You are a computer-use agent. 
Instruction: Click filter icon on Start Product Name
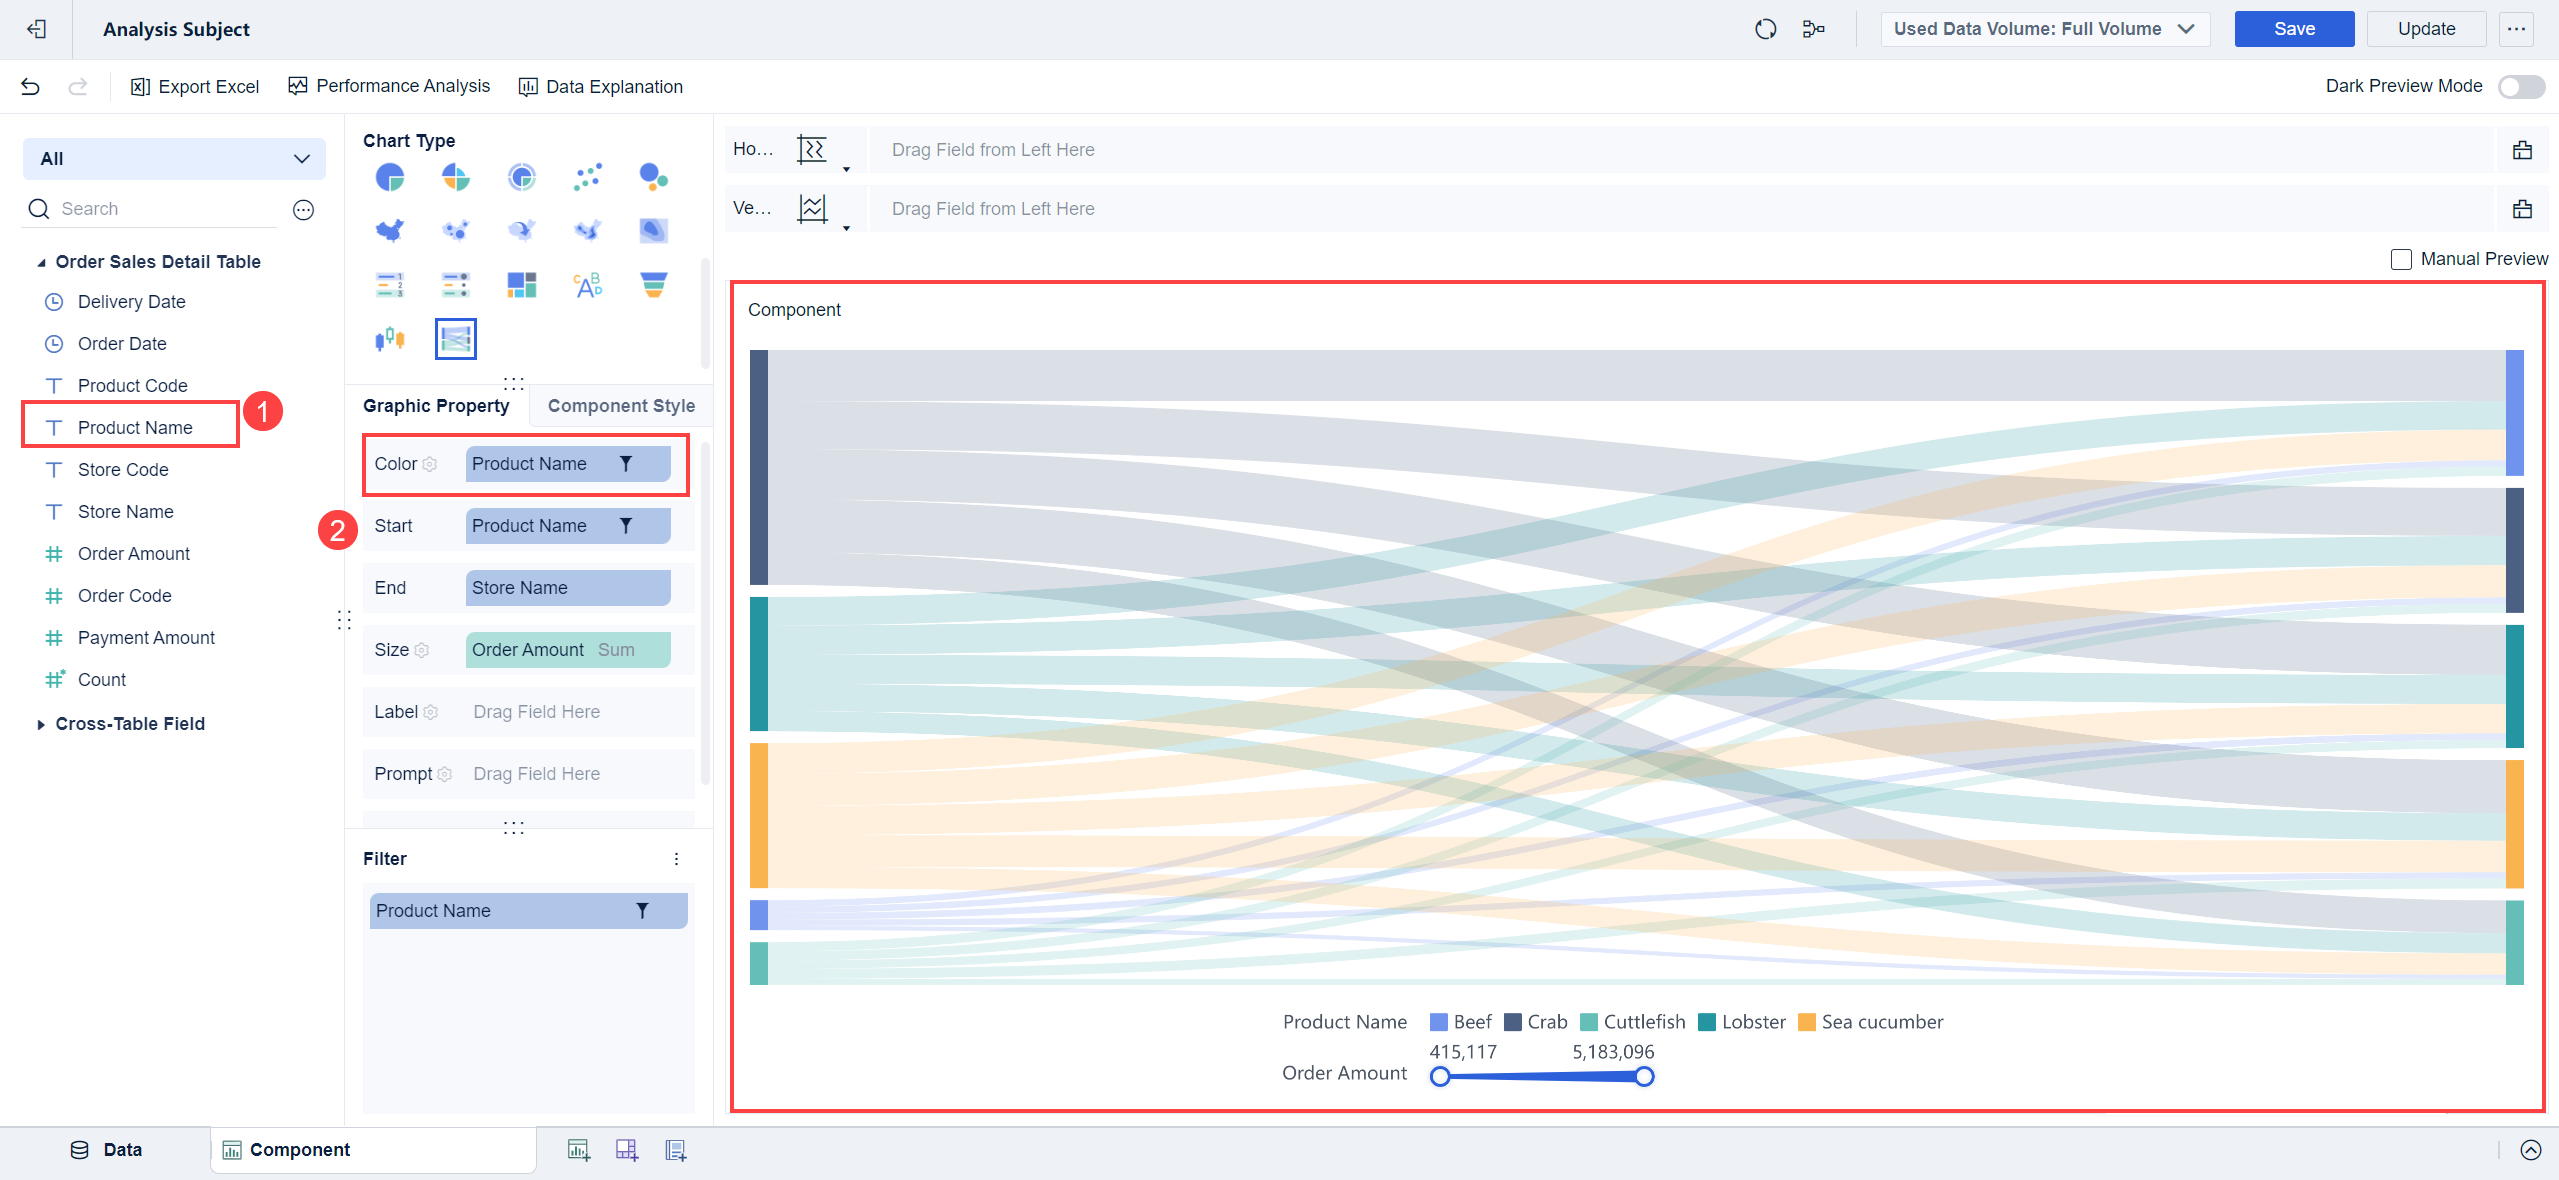coord(626,526)
